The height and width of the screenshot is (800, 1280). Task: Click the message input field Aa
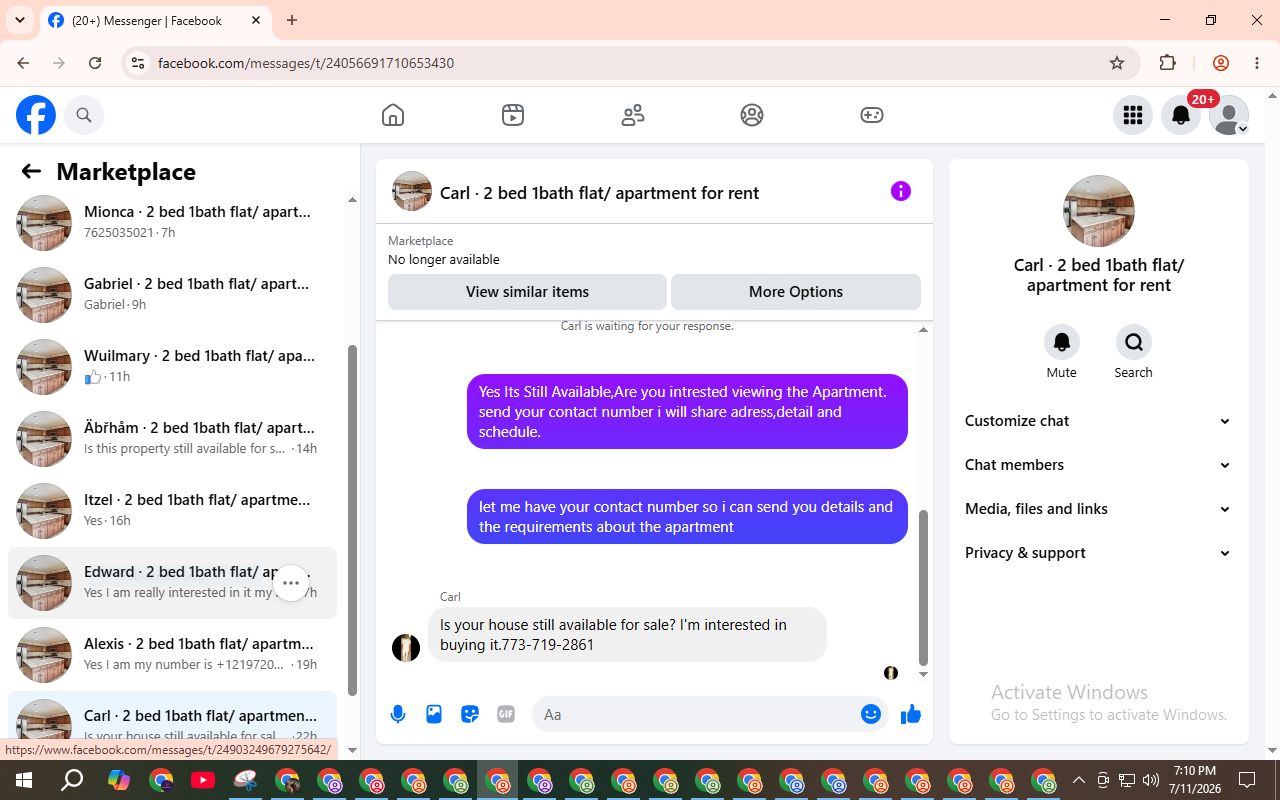(x=695, y=714)
